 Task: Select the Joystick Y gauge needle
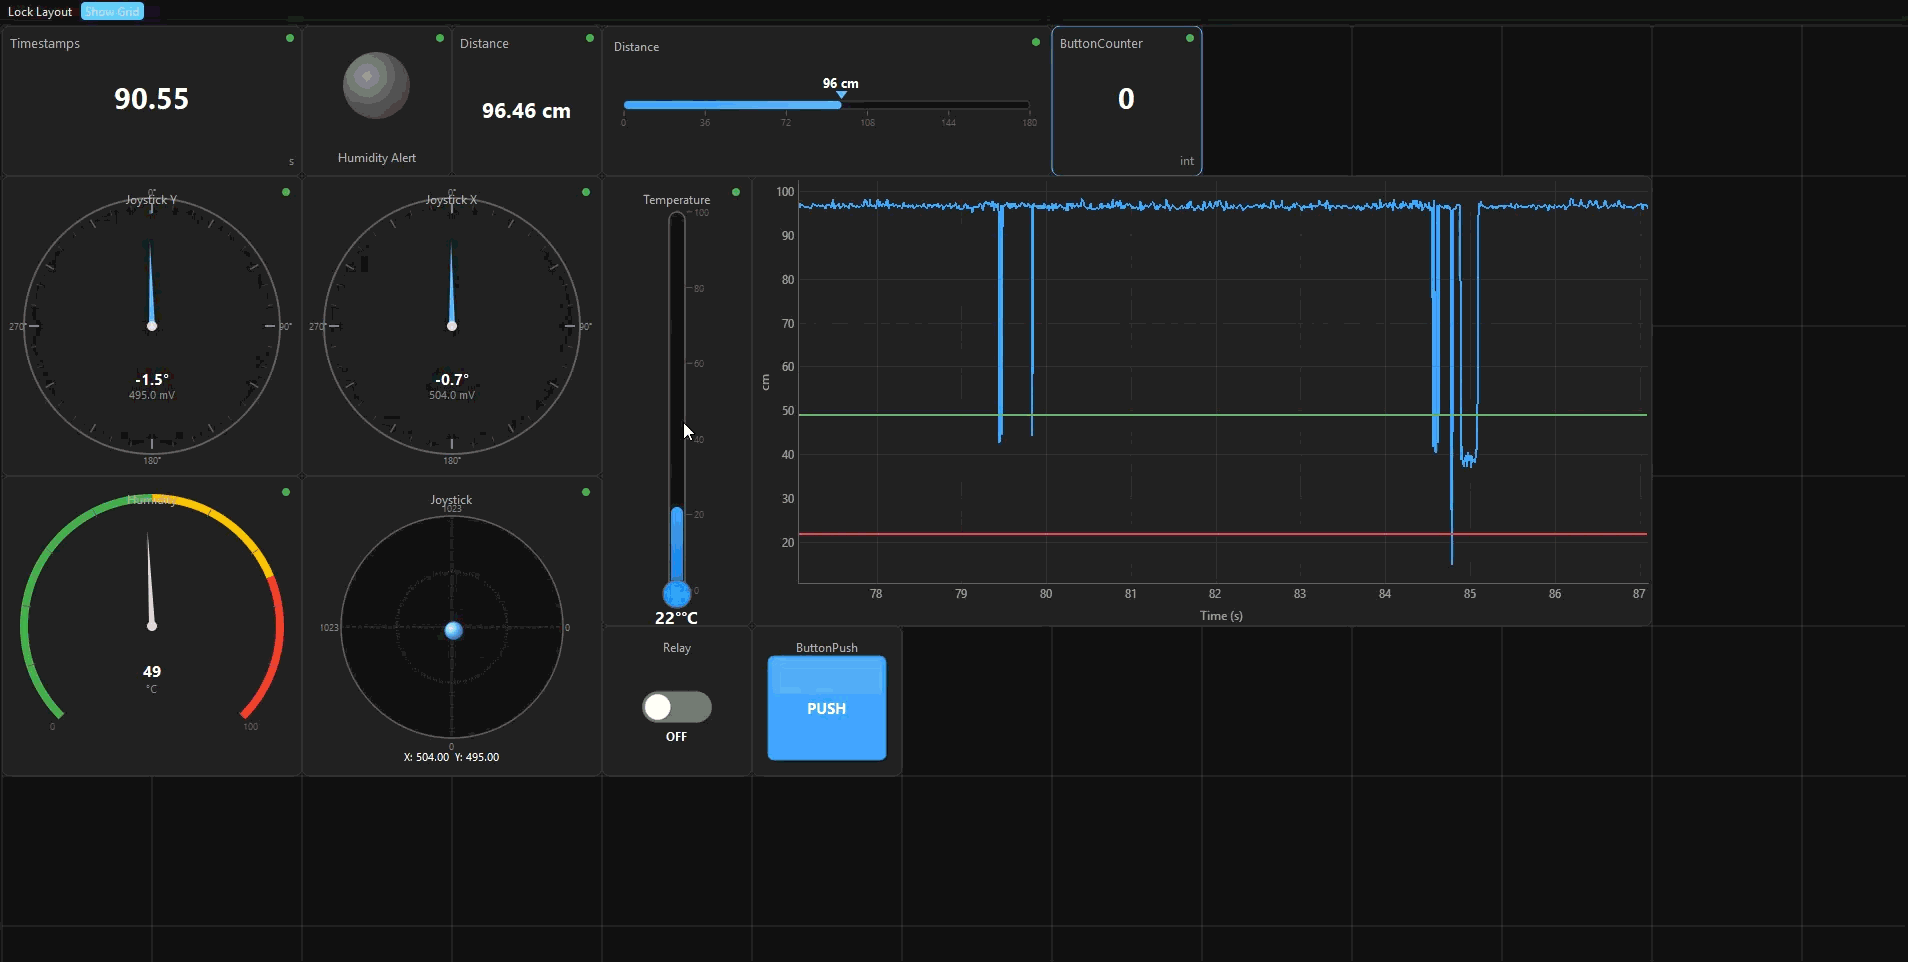pos(151,280)
